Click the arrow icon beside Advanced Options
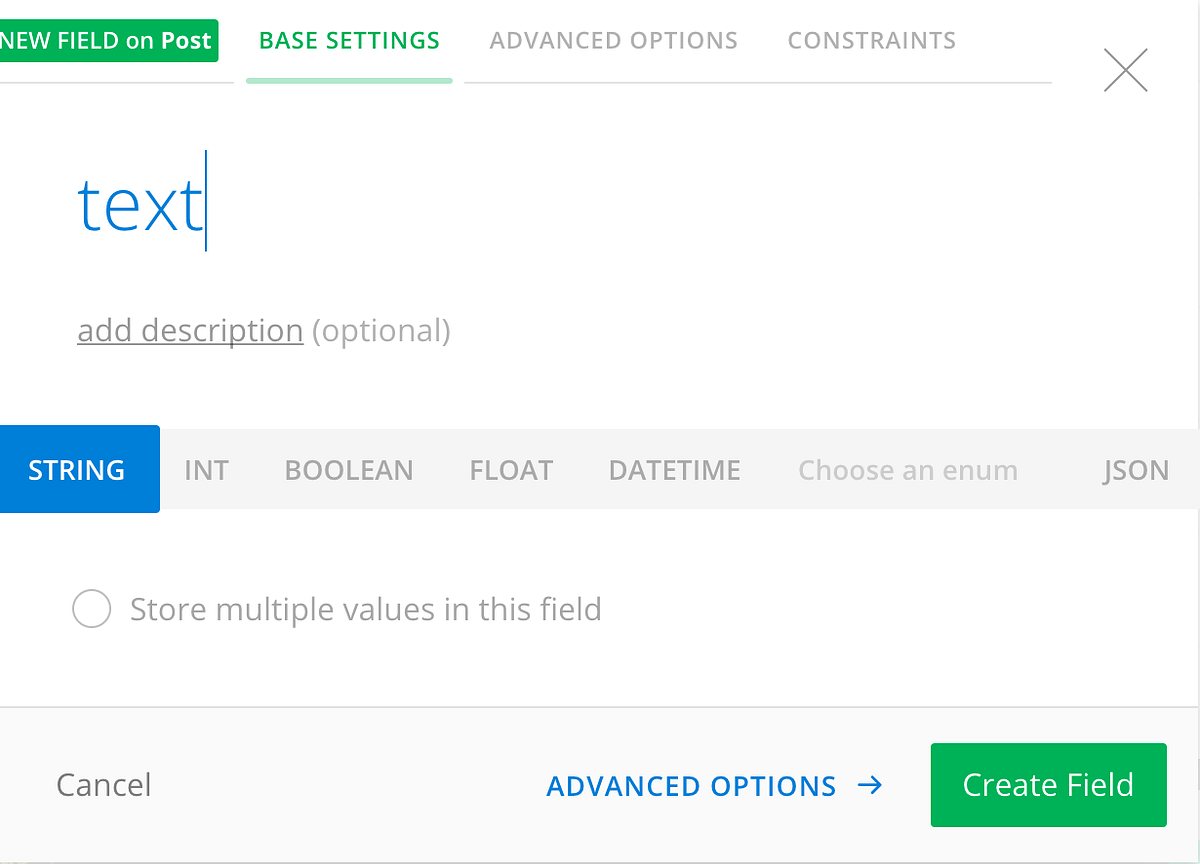The image size is (1200, 864). click(870, 785)
